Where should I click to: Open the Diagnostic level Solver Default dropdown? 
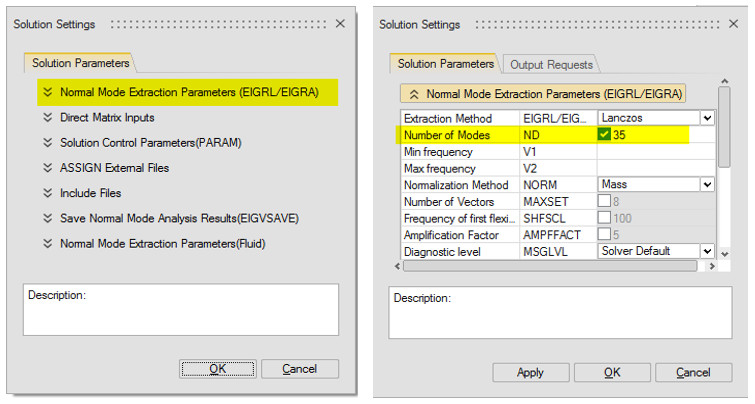pos(708,251)
